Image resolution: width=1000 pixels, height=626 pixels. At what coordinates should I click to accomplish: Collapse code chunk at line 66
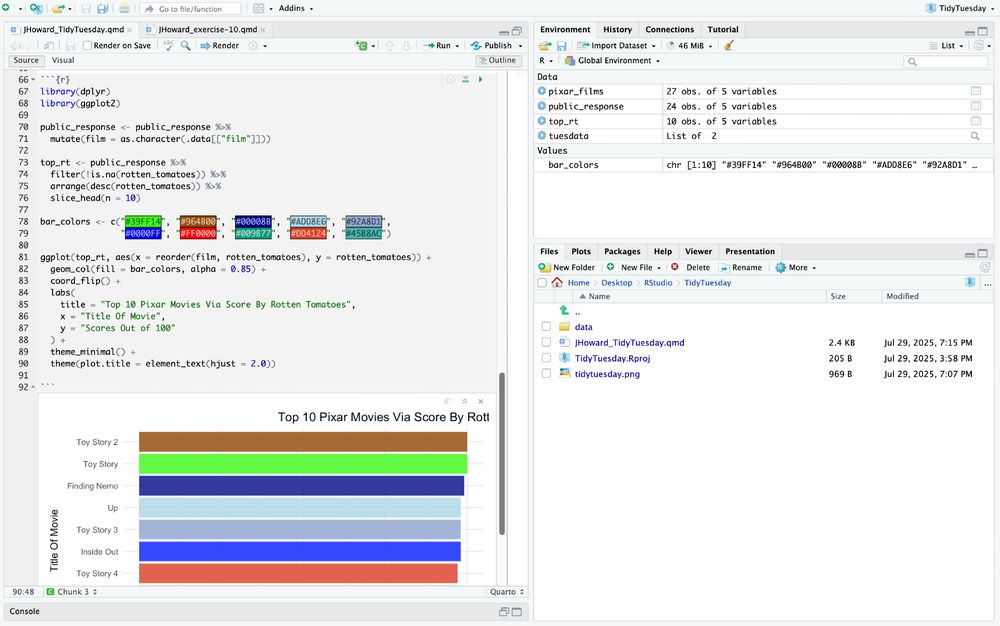33,80
